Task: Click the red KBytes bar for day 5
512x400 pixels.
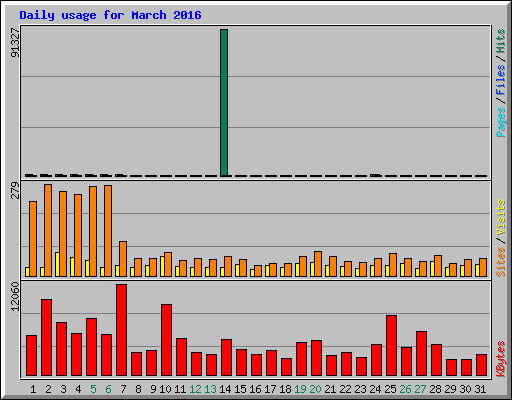Action: click(92, 347)
